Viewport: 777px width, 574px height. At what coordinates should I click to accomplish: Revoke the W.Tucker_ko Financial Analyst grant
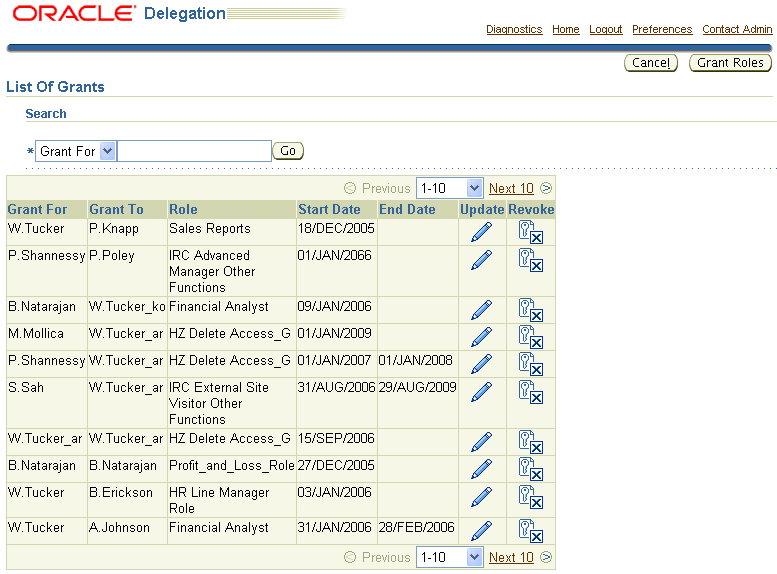click(x=531, y=310)
